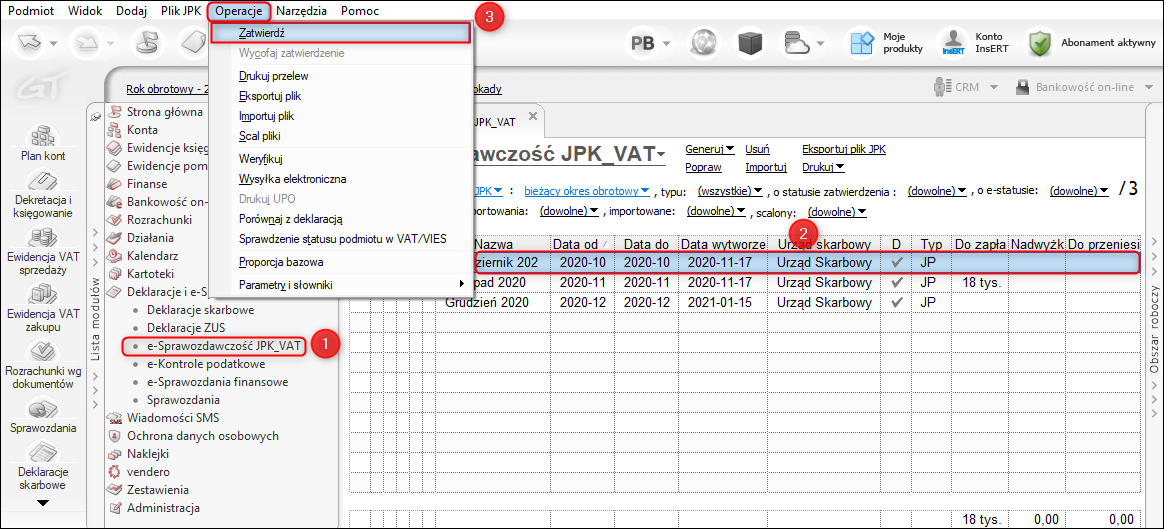Click the Eksportuj plik JPK link
This screenshot has height=529, width=1164.
pyautogui.click(x=843, y=149)
